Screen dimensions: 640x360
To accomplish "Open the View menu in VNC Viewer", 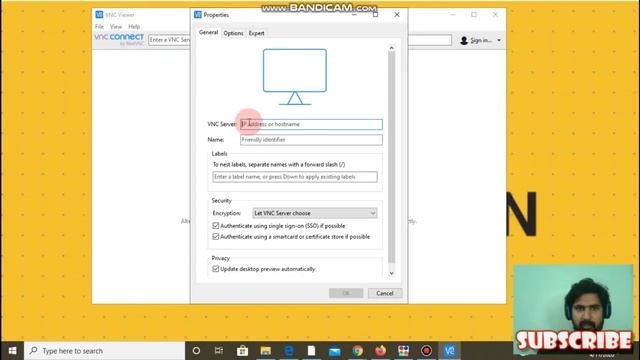I will click(116, 27).
